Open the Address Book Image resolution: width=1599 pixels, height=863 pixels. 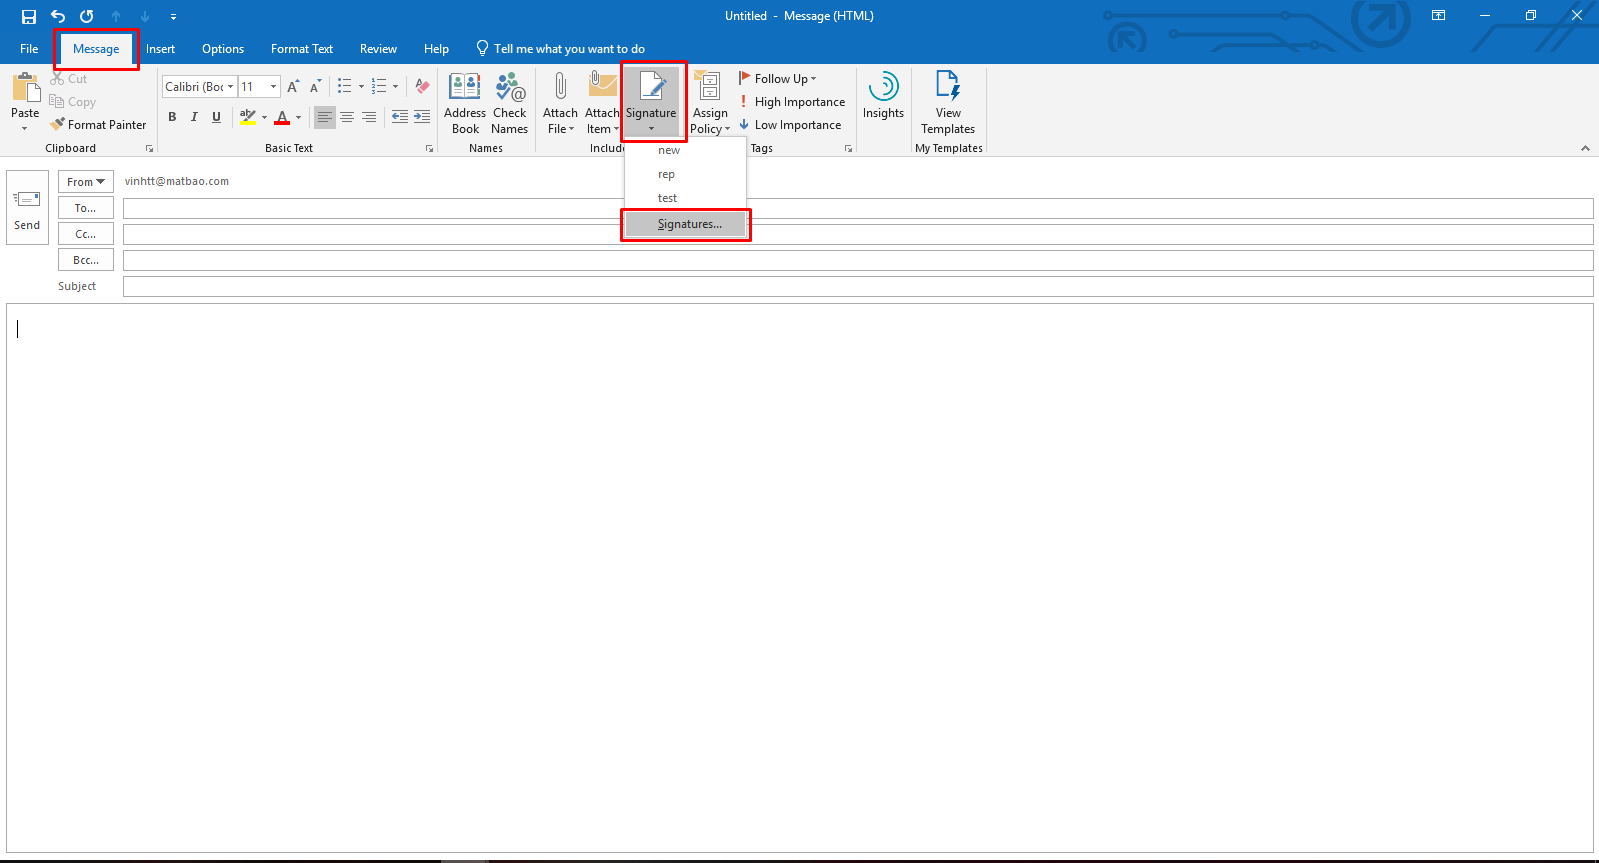pyautogui.click(x=465, y=103)
